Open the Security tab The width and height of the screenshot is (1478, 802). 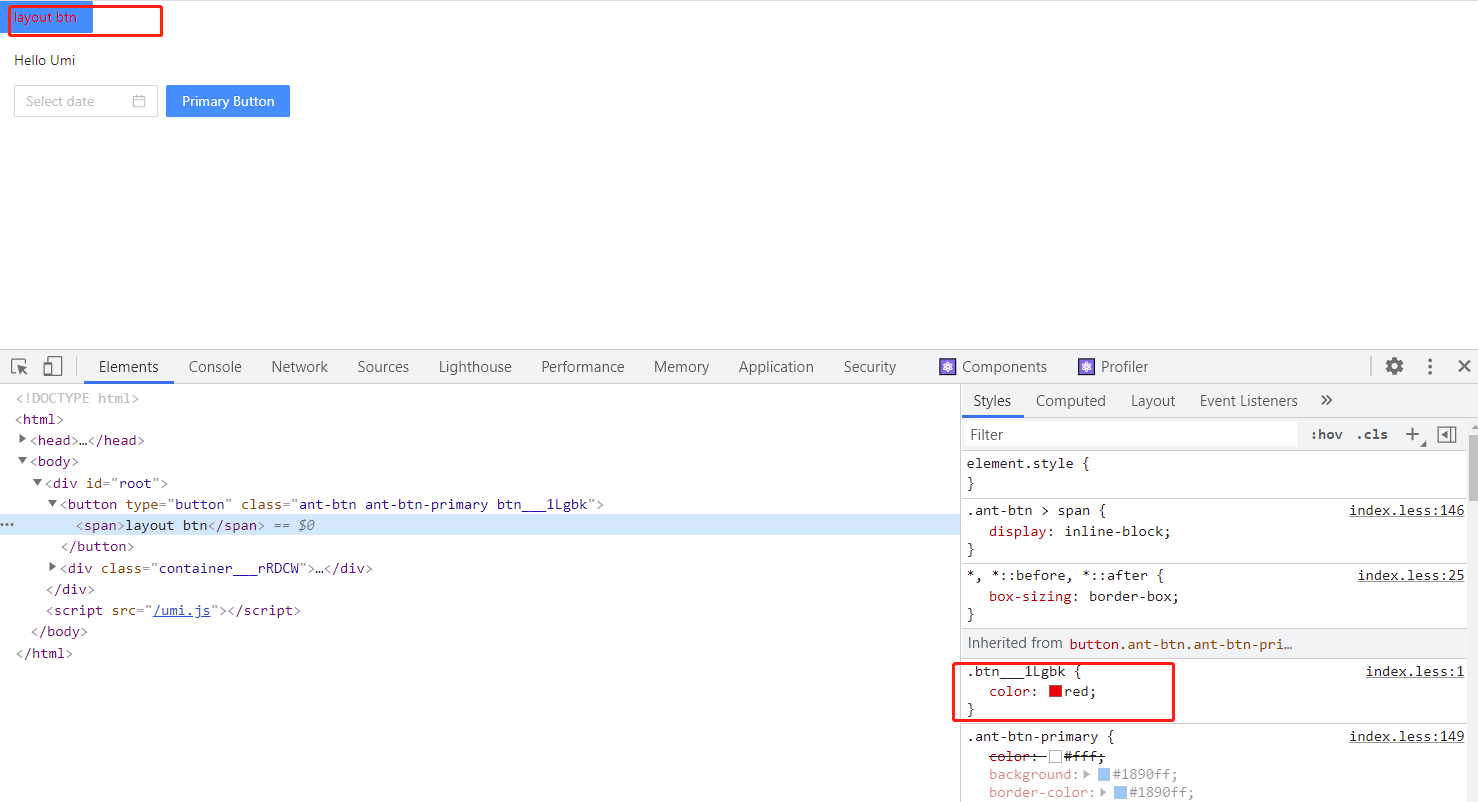click(x=870, y=367)
